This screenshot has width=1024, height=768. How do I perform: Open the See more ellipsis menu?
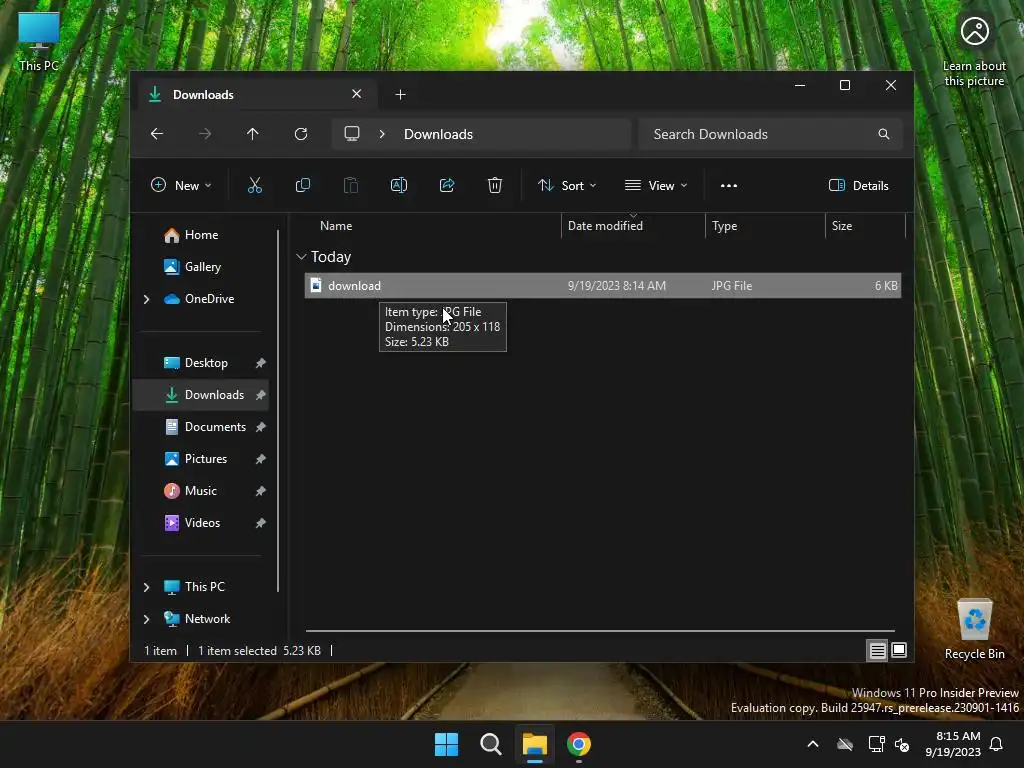pyautogui.click(x=729, y=185)
